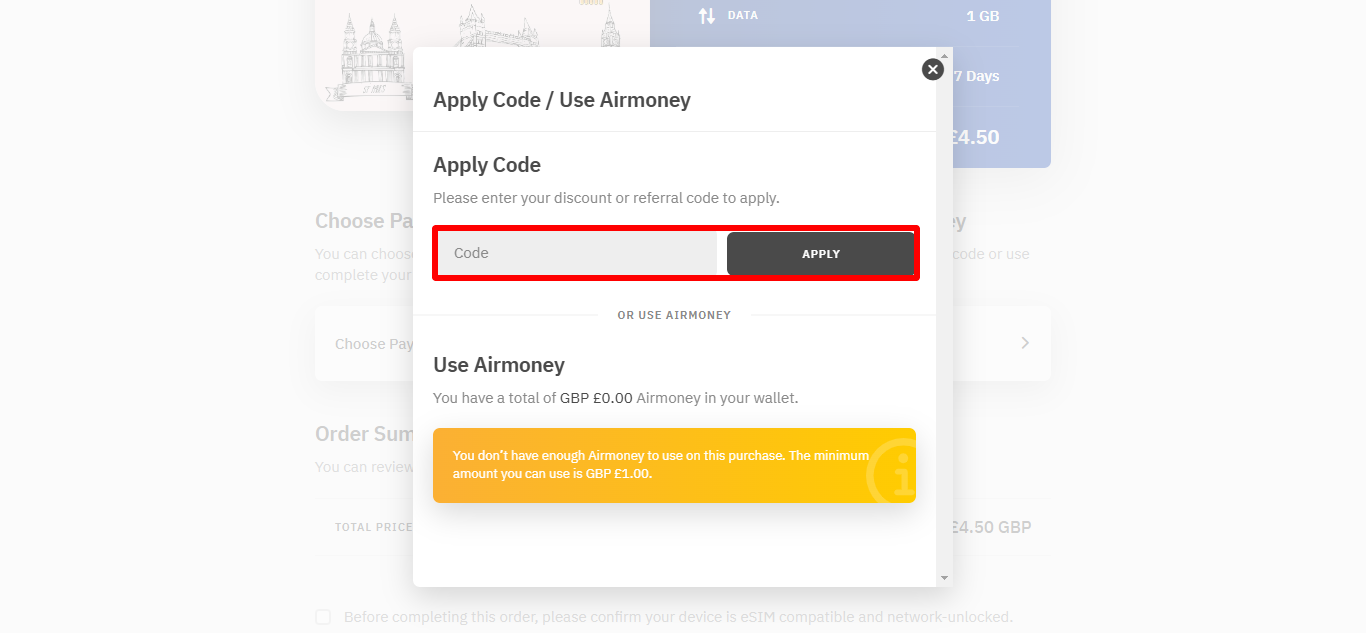Click the 'Apply Code / Use Airmoney' heading

(562, 100)
